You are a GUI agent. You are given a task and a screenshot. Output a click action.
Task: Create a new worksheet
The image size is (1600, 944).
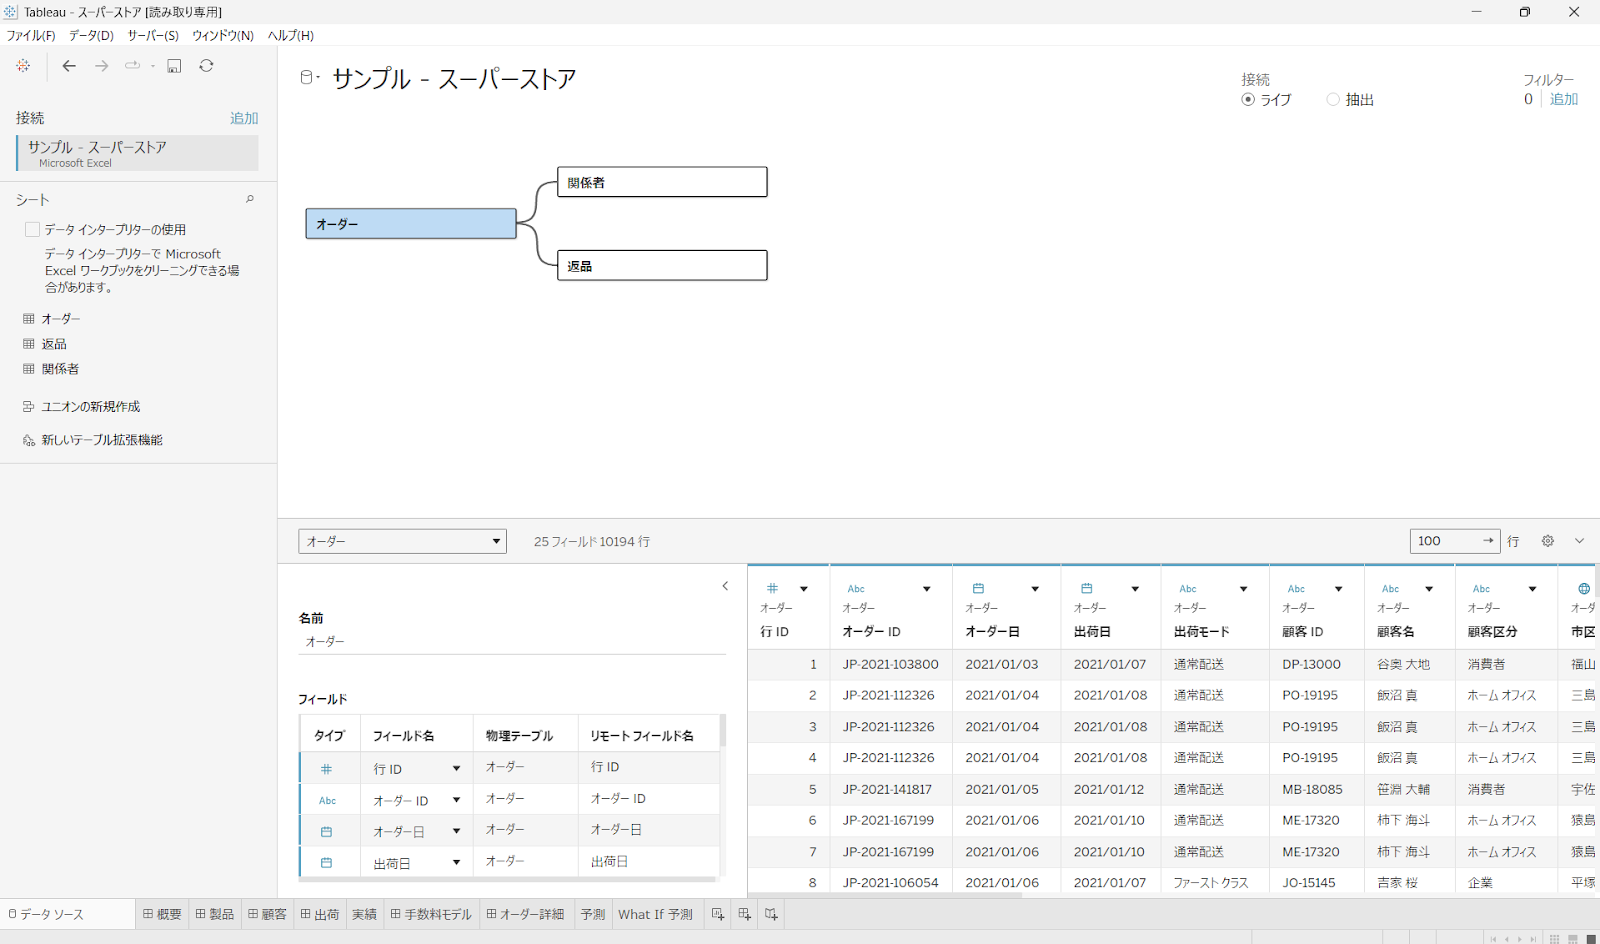pyautogui.click(x=718, y=914)
